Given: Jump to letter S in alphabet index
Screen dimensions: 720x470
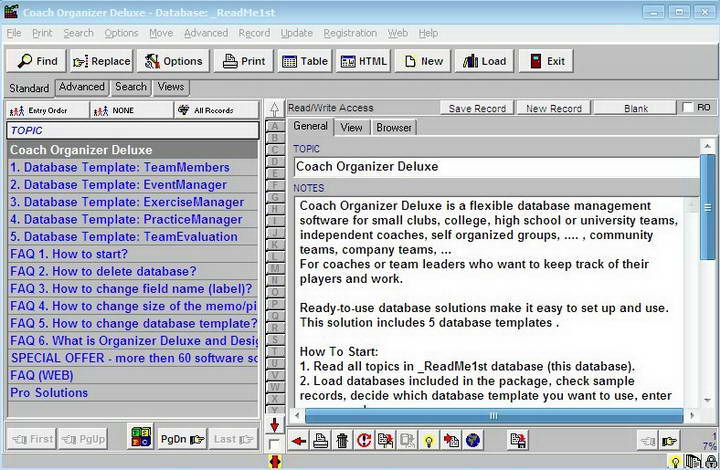Looking at the screenshot, I should click(275, 340).
